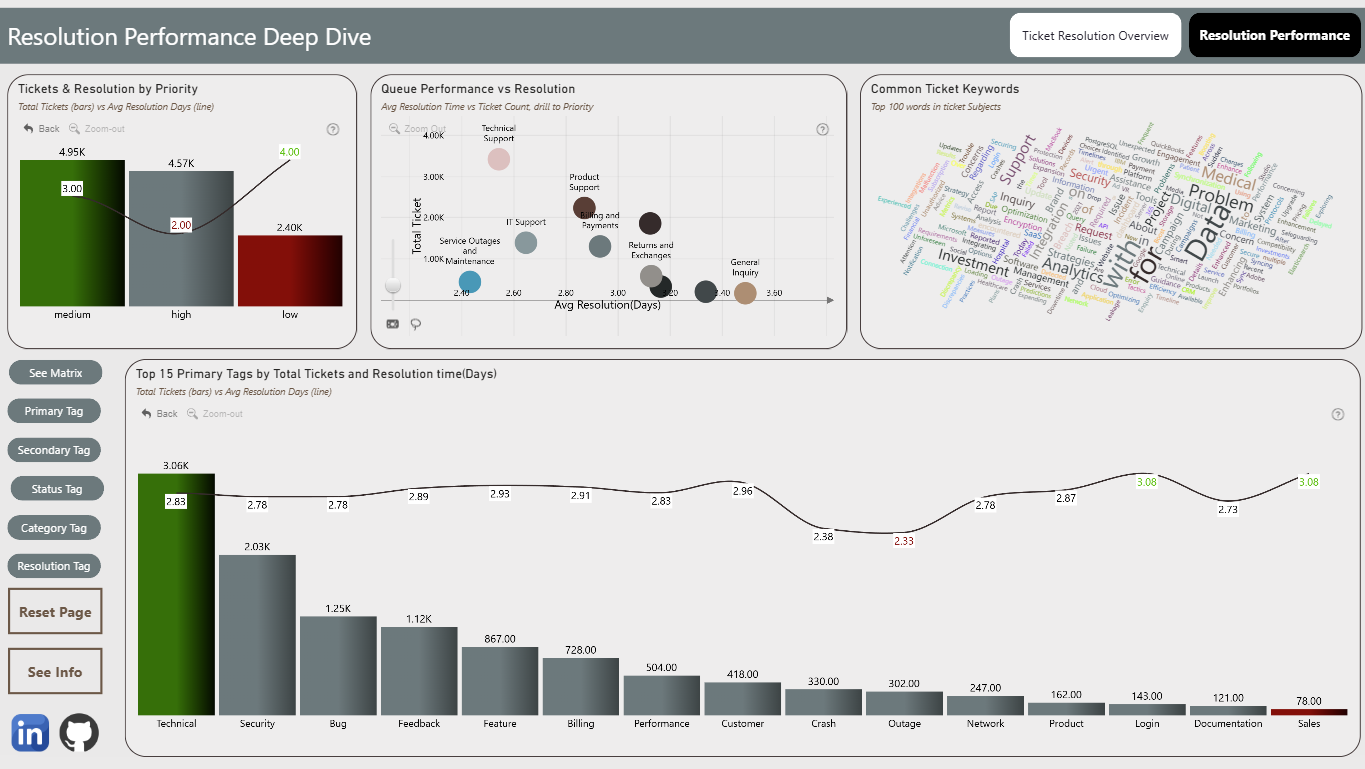The image size is (1365, 769).
Task: Open the LinkedIn profile icon
Action: 31,733
